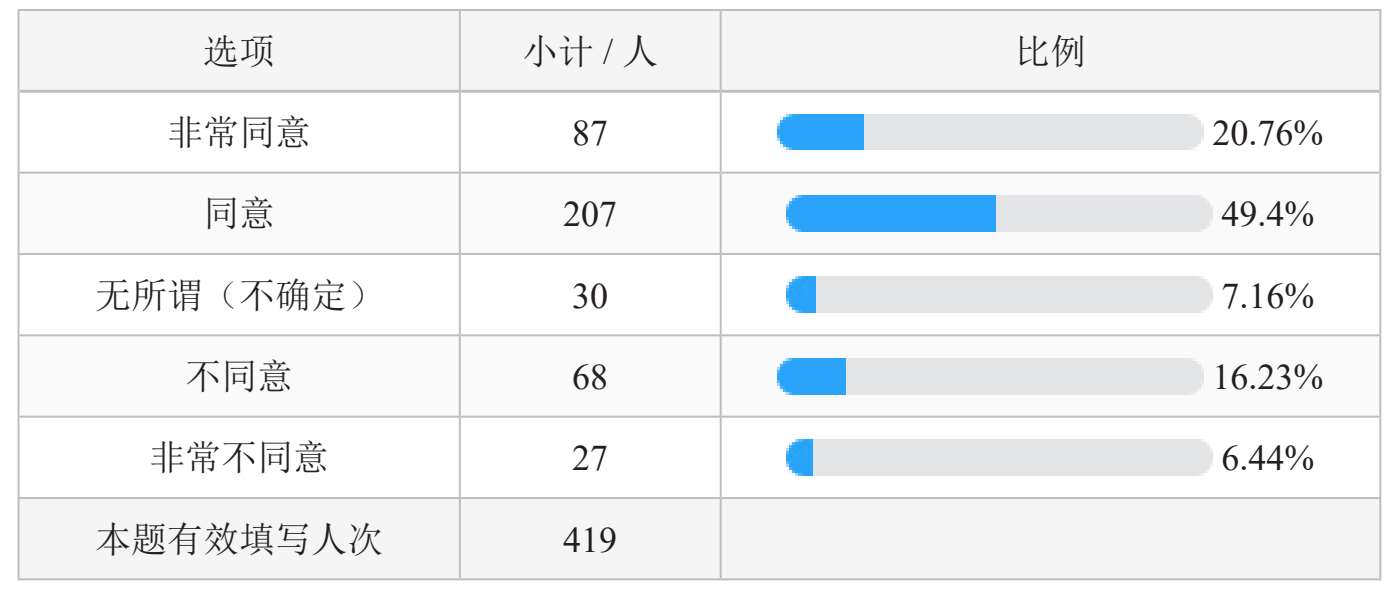
Task: Click the count value 87
Action: 590,133
